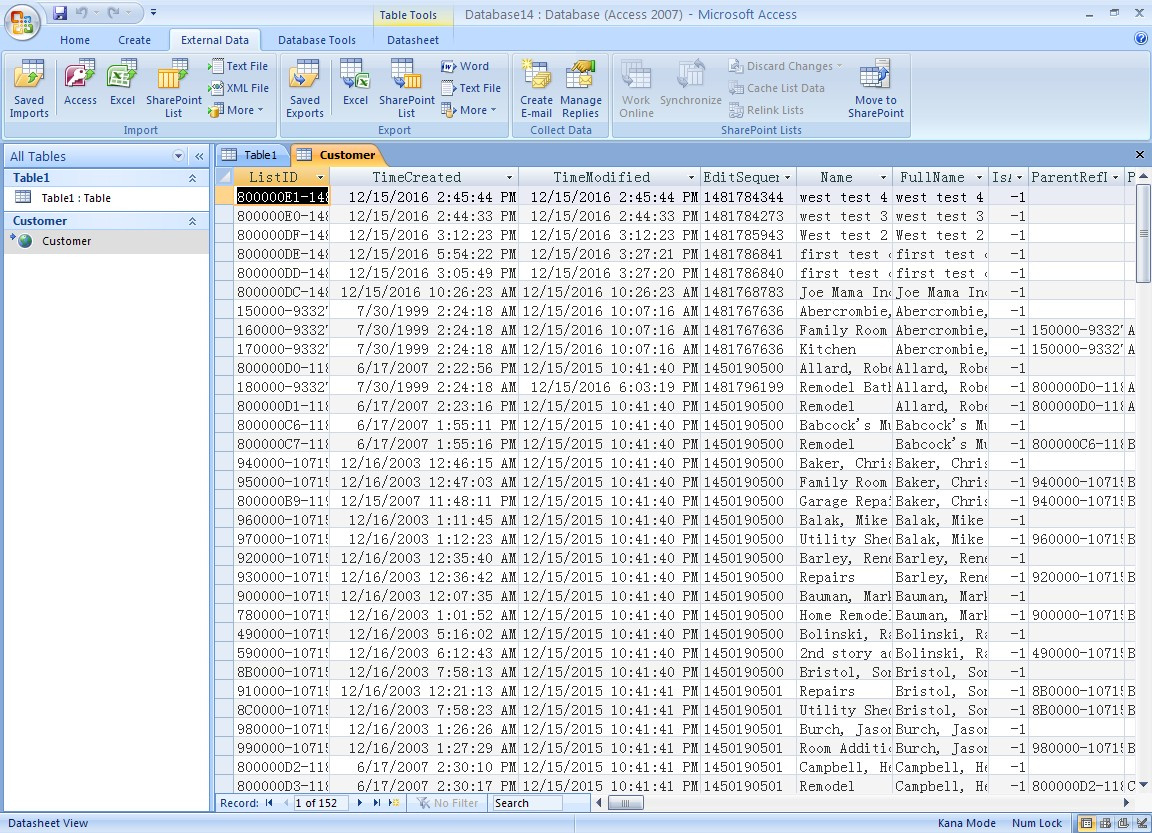Click ListID cell 800000DC-148
This screenshot has width=1152, height=833.
(x=283, y=292)
